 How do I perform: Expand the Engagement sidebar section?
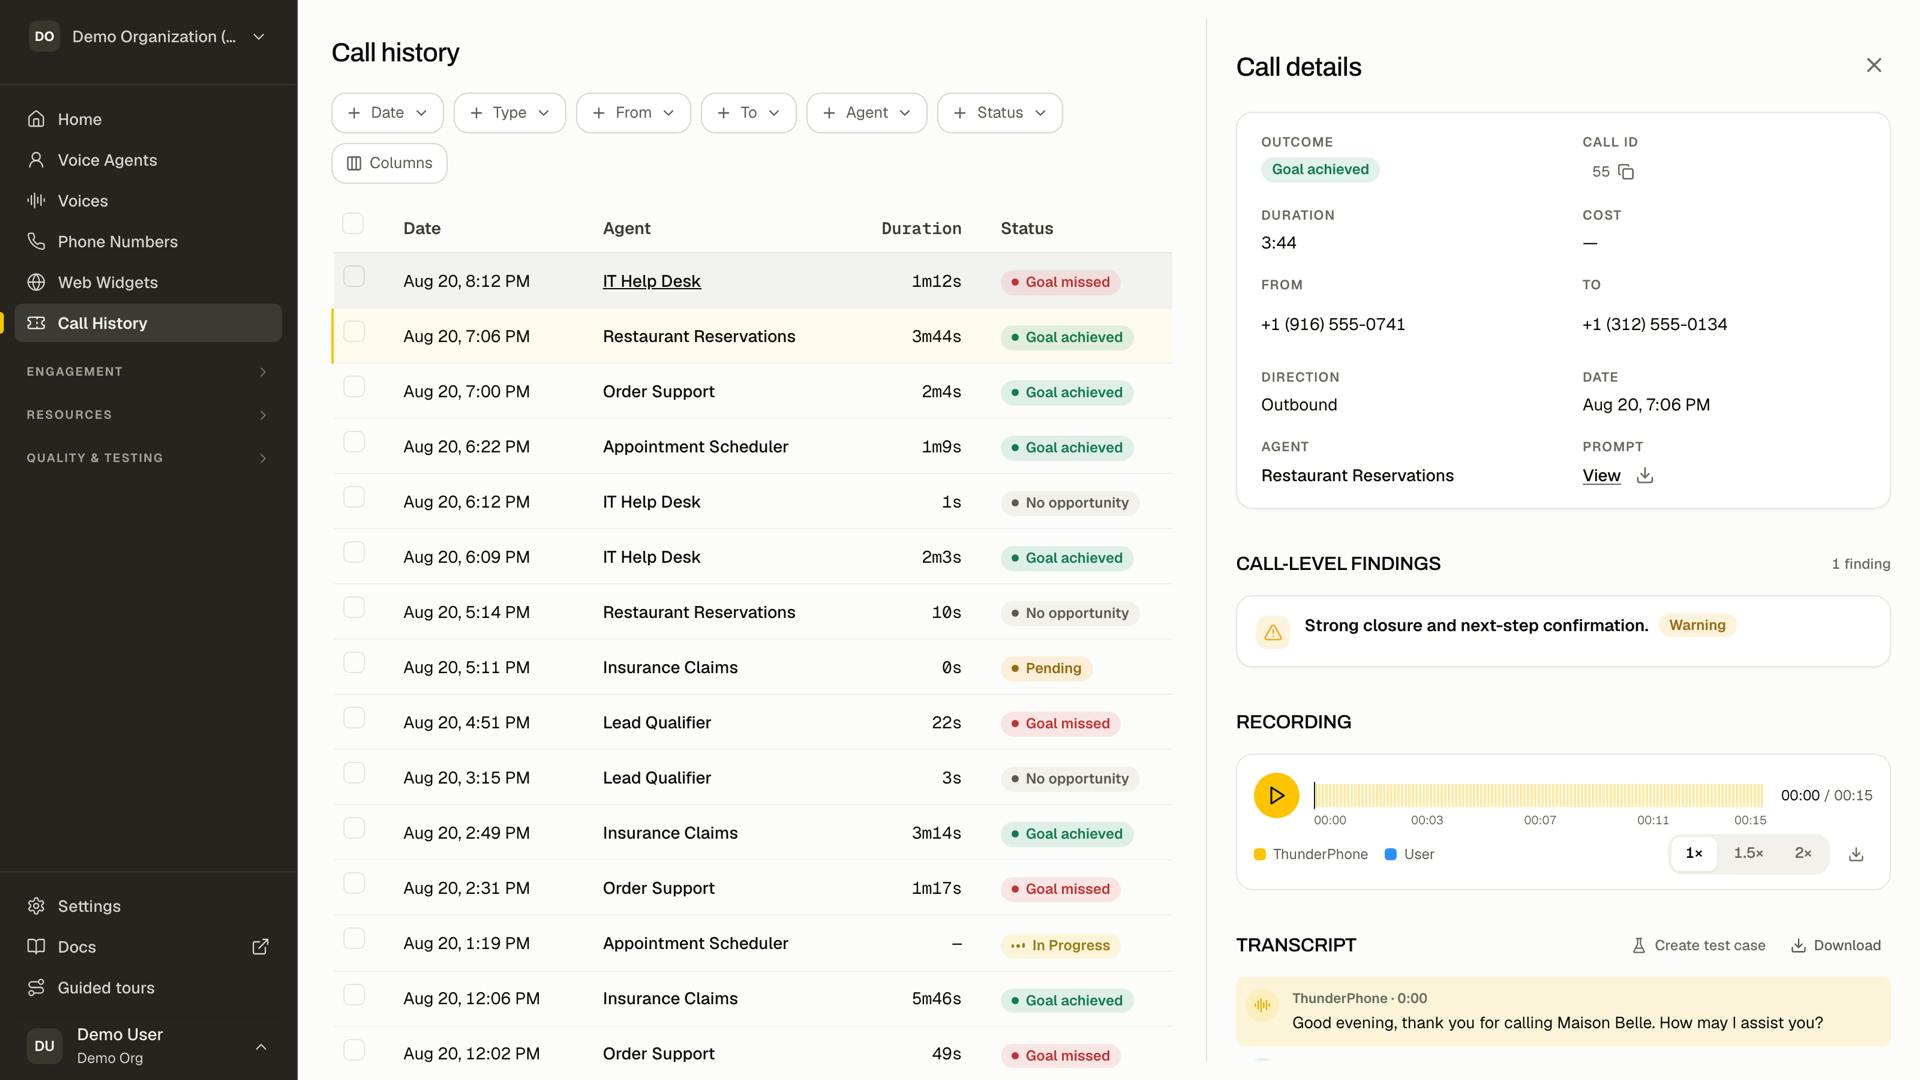(x=148, y=372)
